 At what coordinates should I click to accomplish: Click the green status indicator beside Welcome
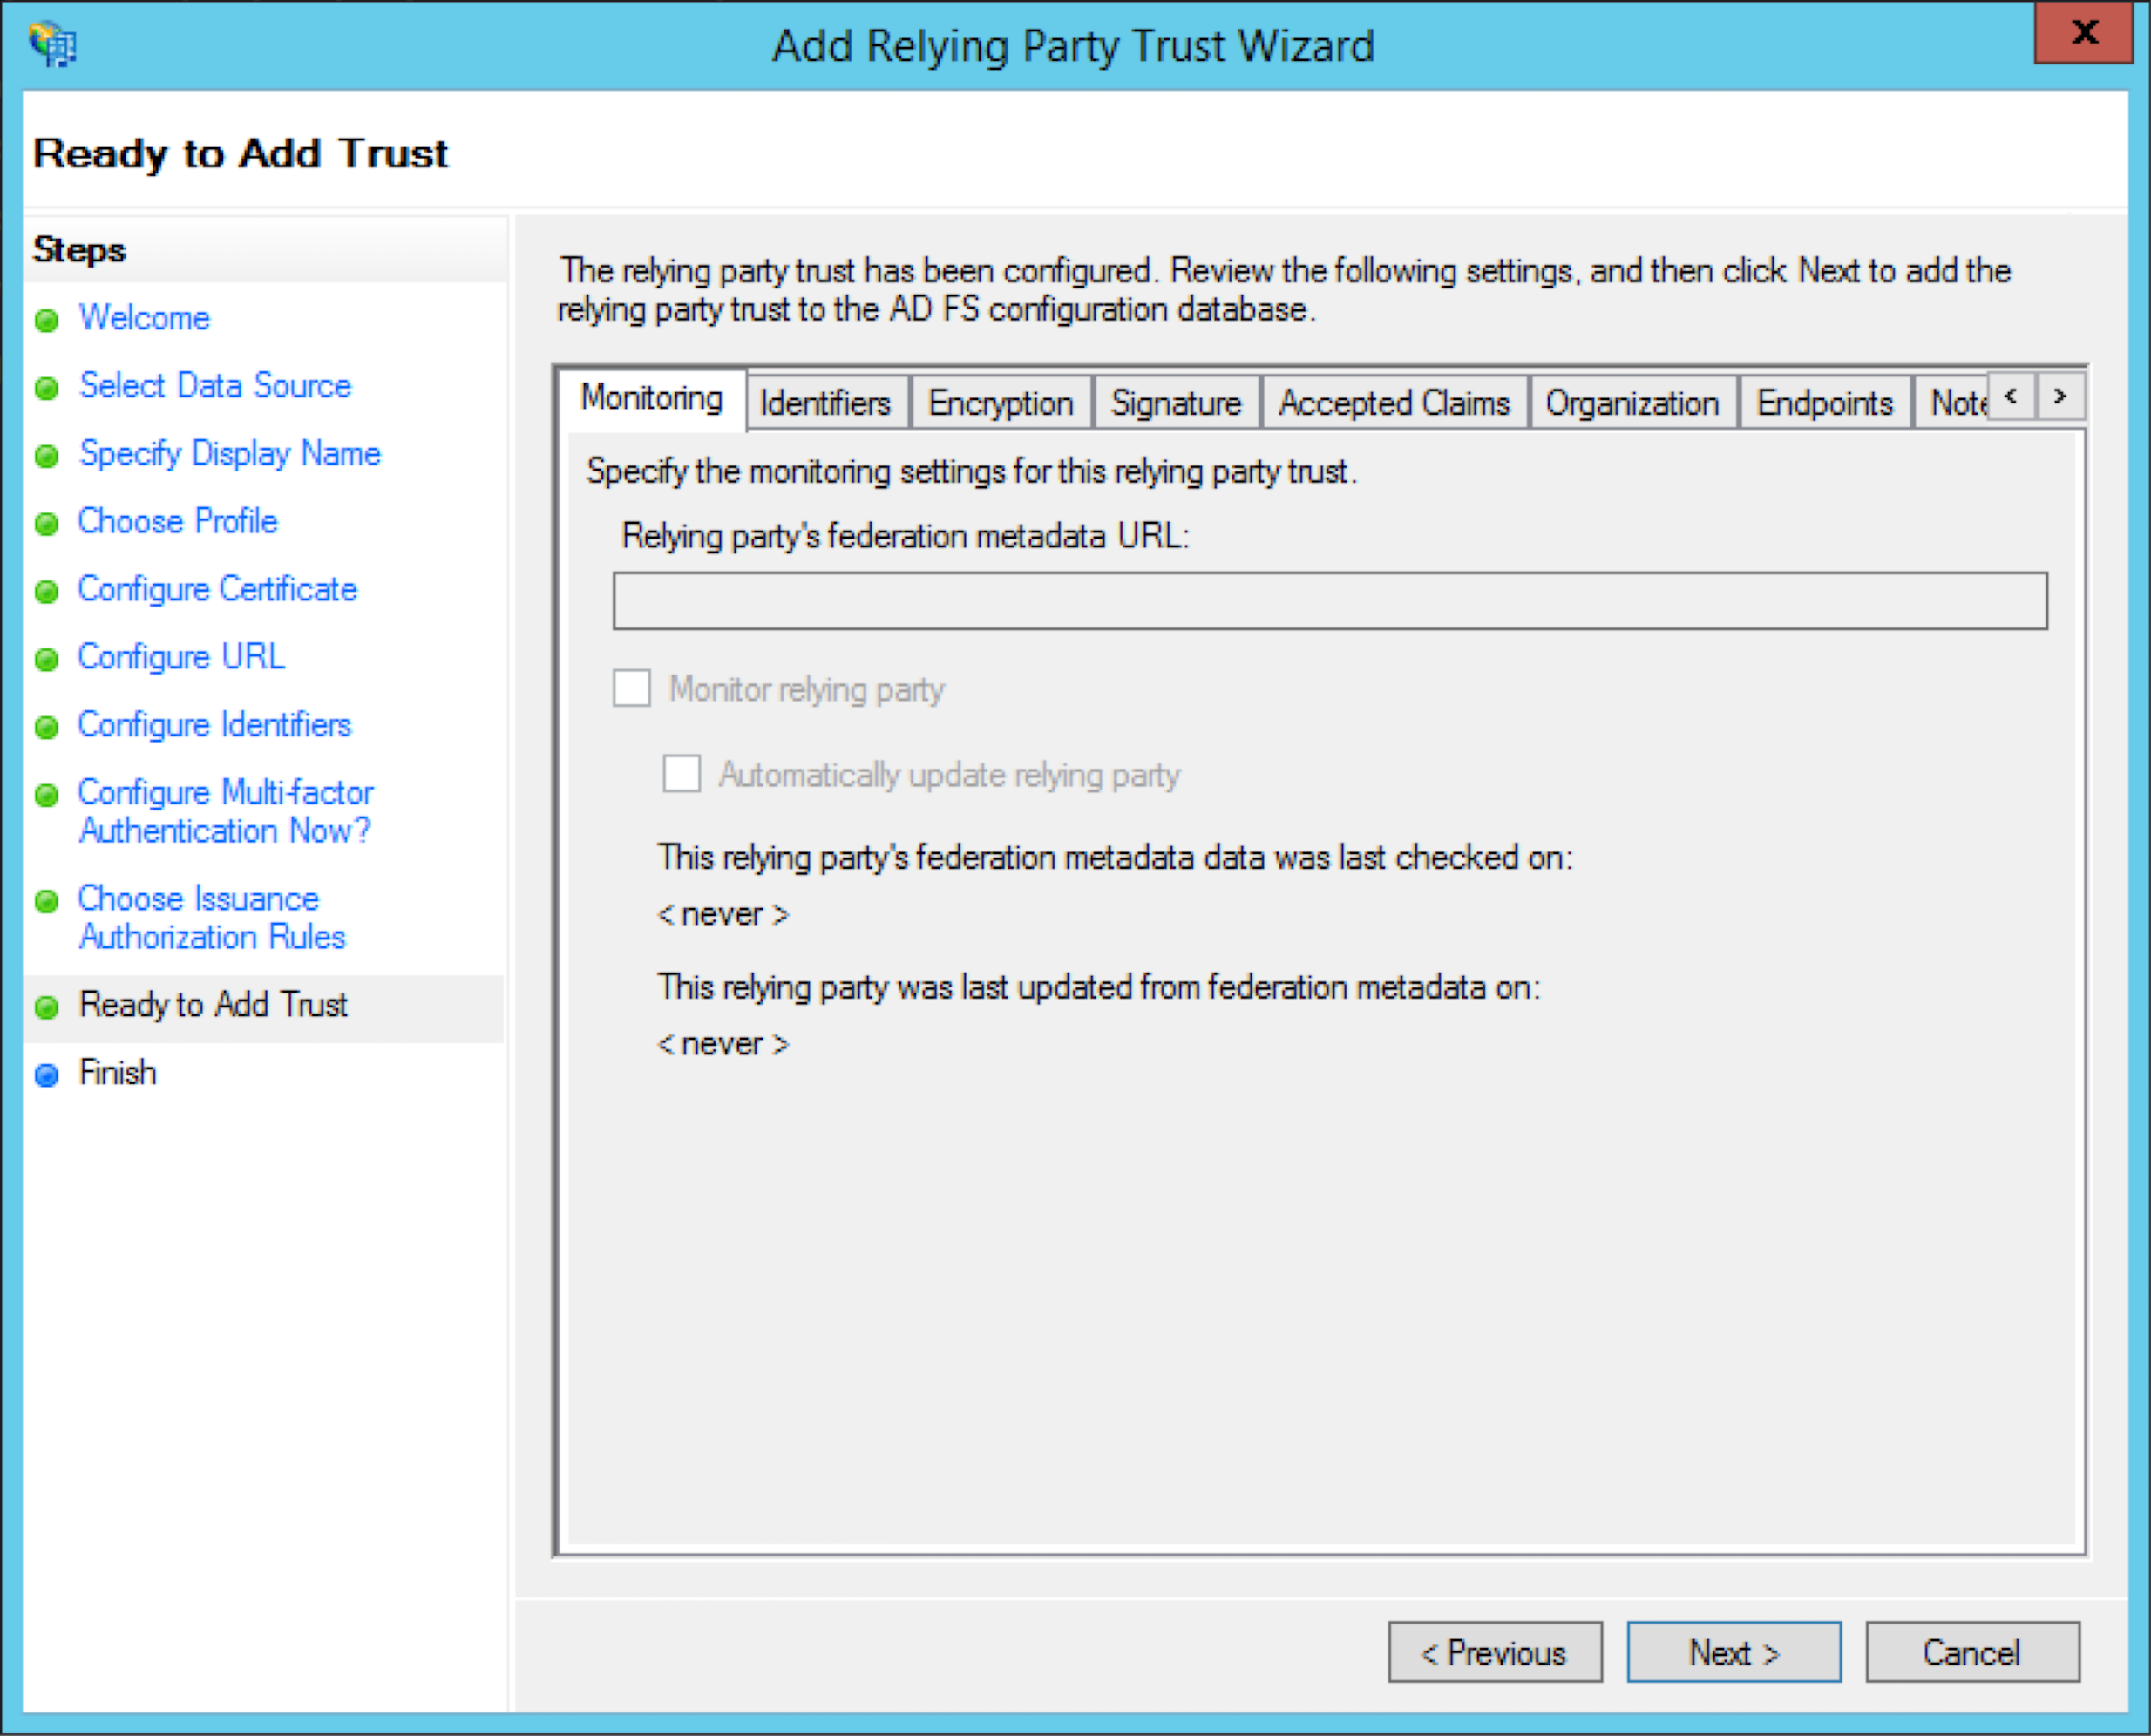pos(47,320)
